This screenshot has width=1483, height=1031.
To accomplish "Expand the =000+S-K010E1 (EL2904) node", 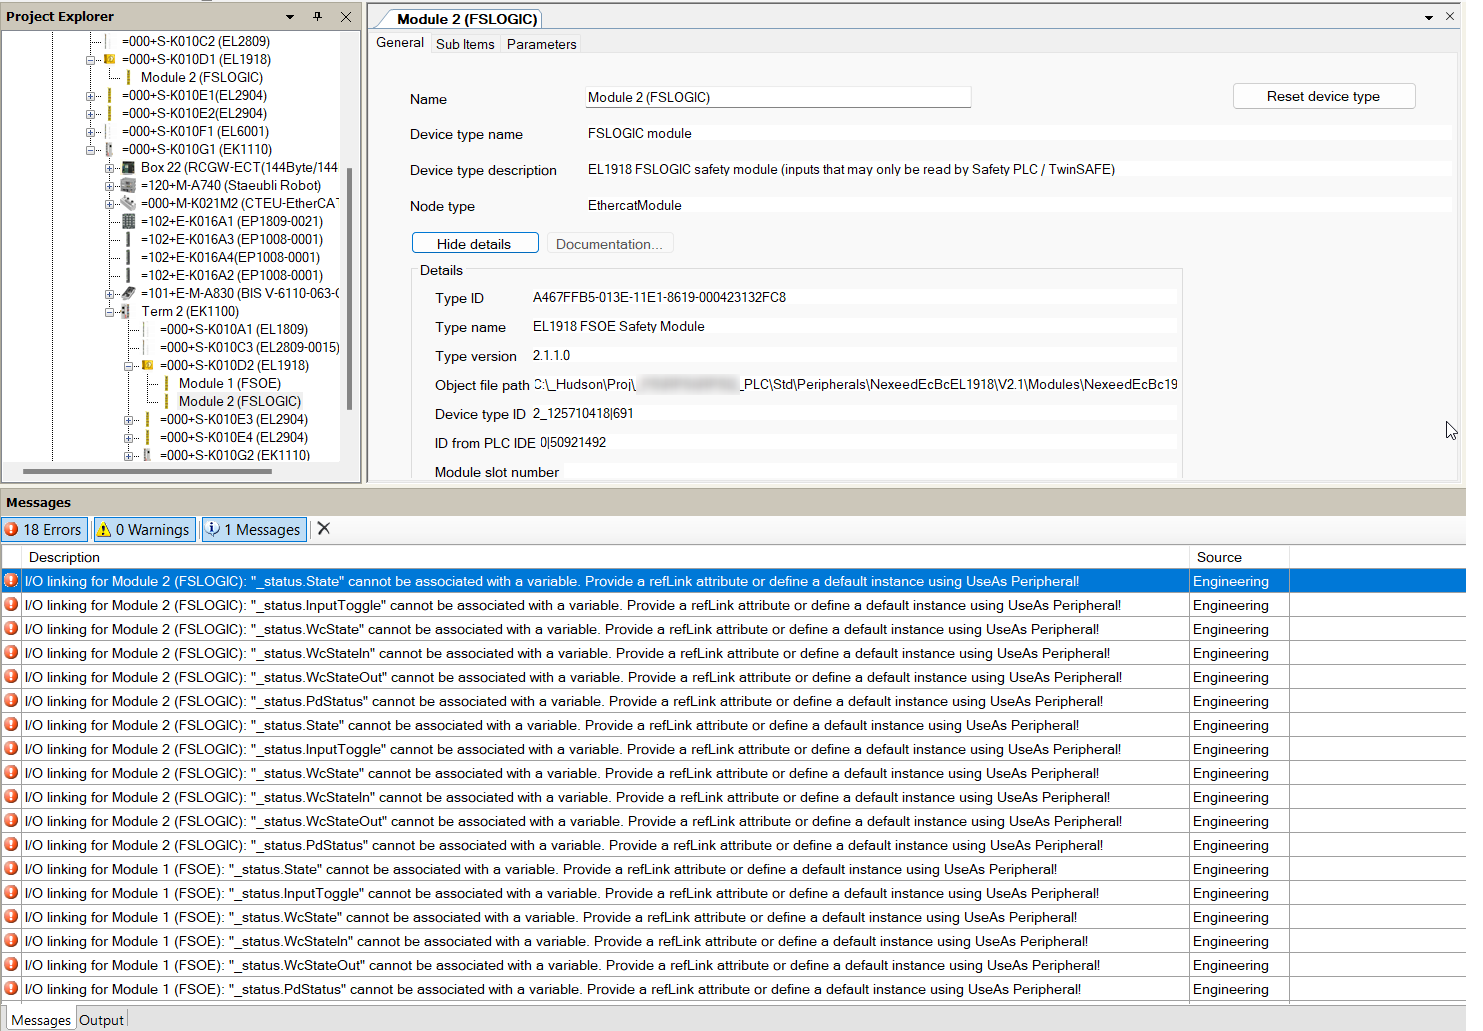I will coord(90,96).
